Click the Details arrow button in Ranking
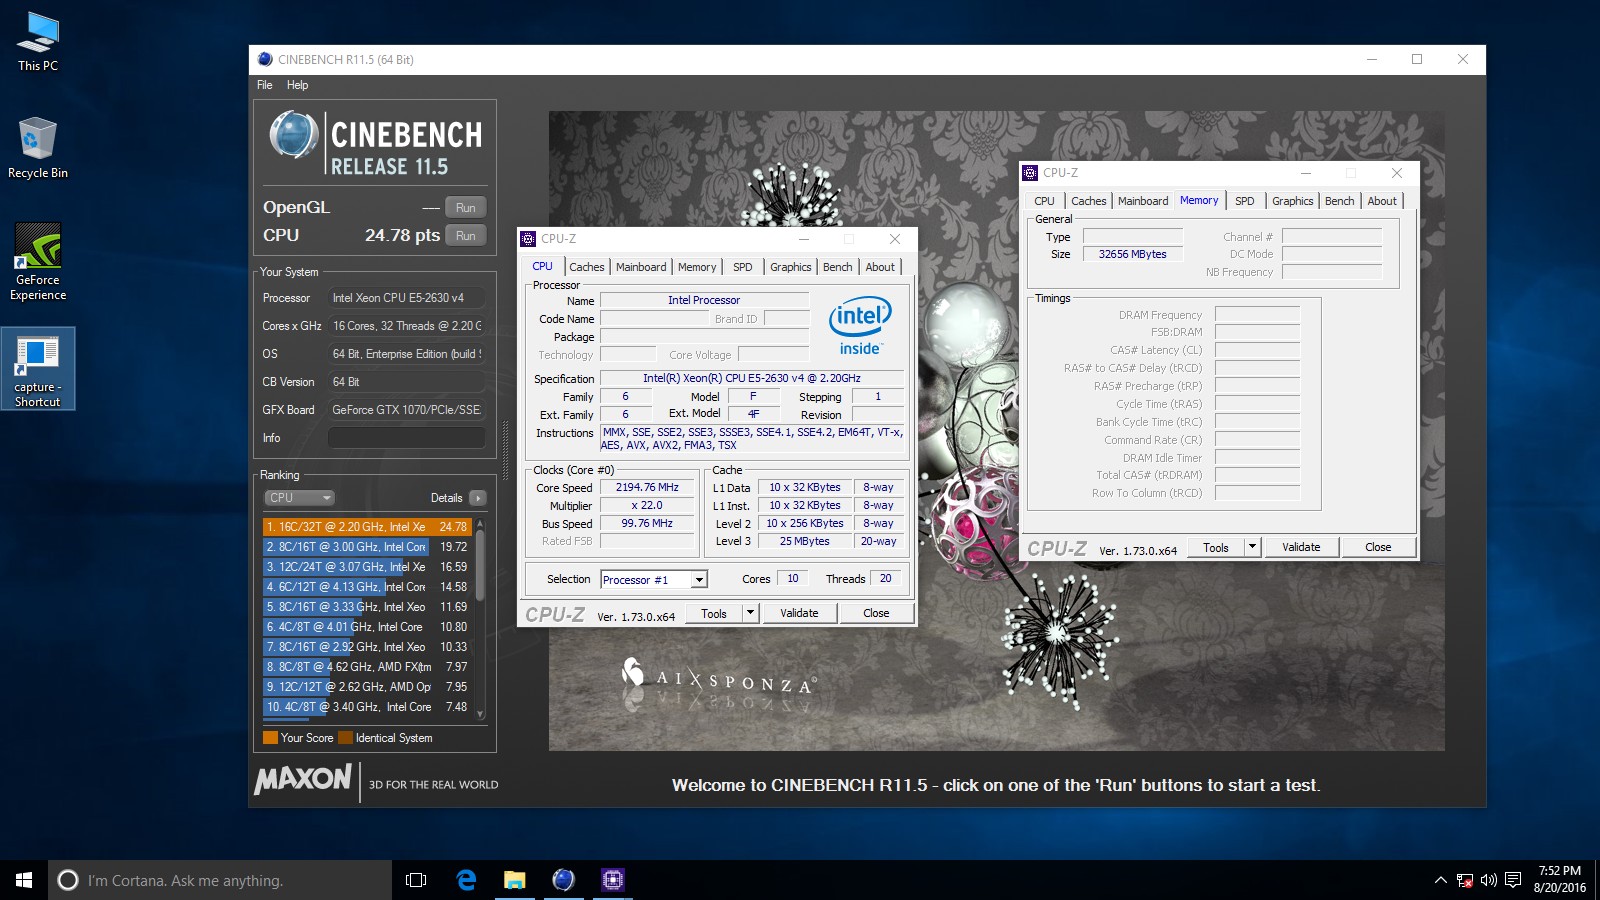Screen dimensions: 1600x900 click(477, 498)
